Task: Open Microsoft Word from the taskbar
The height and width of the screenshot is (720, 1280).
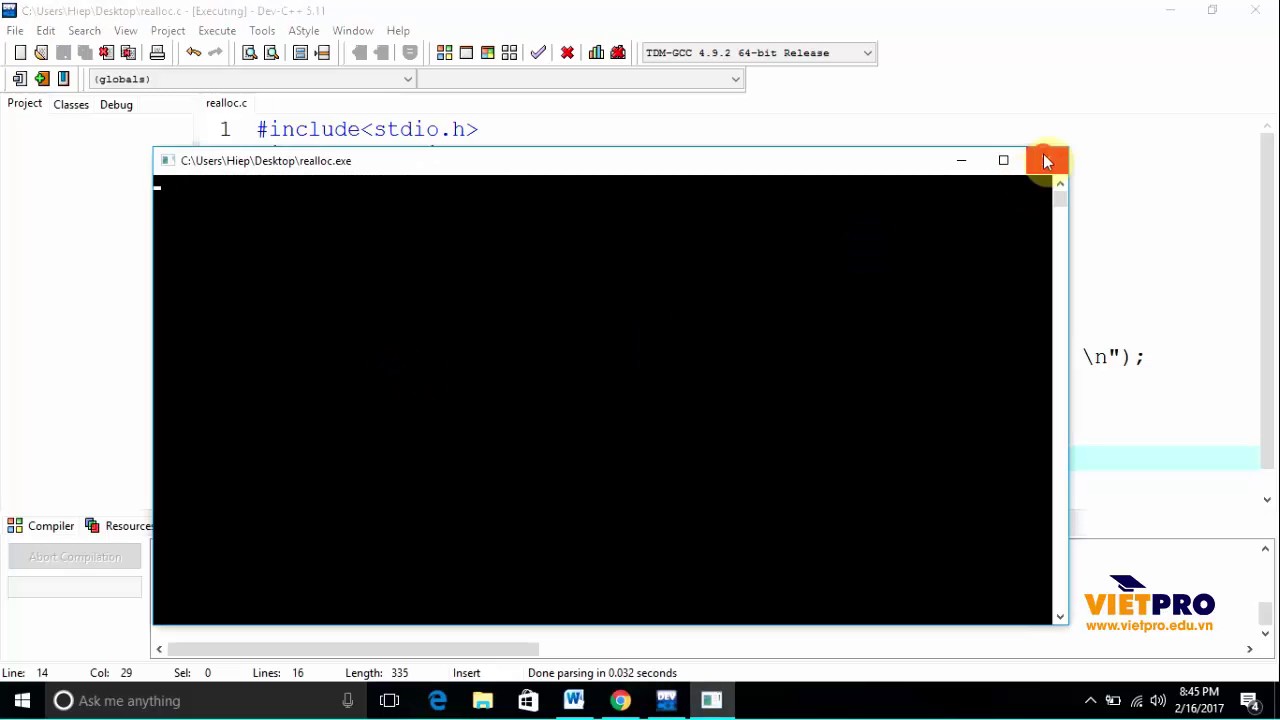Action: click(574, 700)
